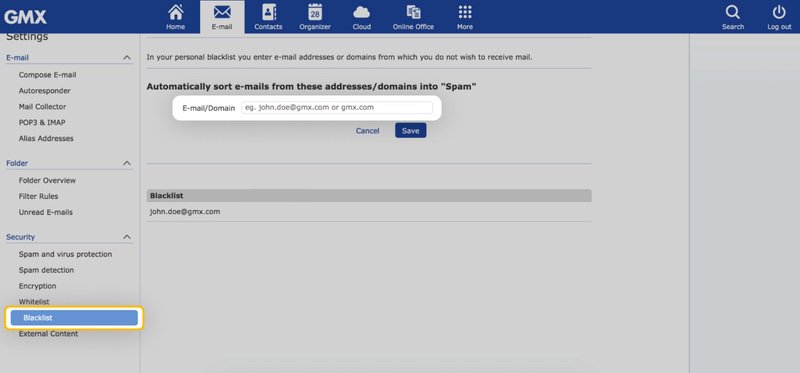Open Compose E-mail settings

tap(47, 75)
